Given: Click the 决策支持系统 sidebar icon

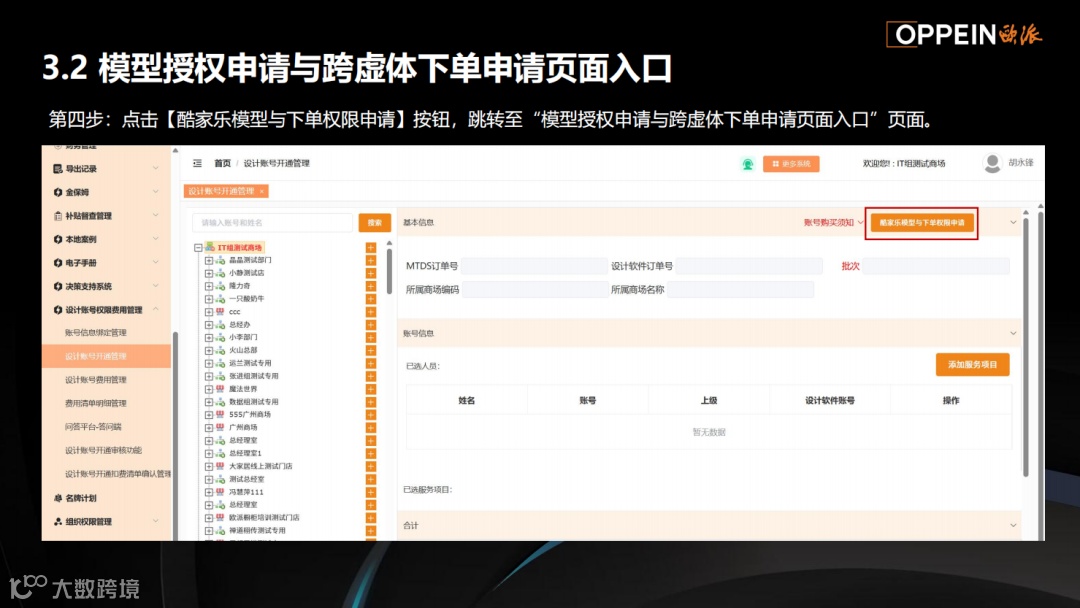Looking at the screenshot, I should [x=58, y=286].
